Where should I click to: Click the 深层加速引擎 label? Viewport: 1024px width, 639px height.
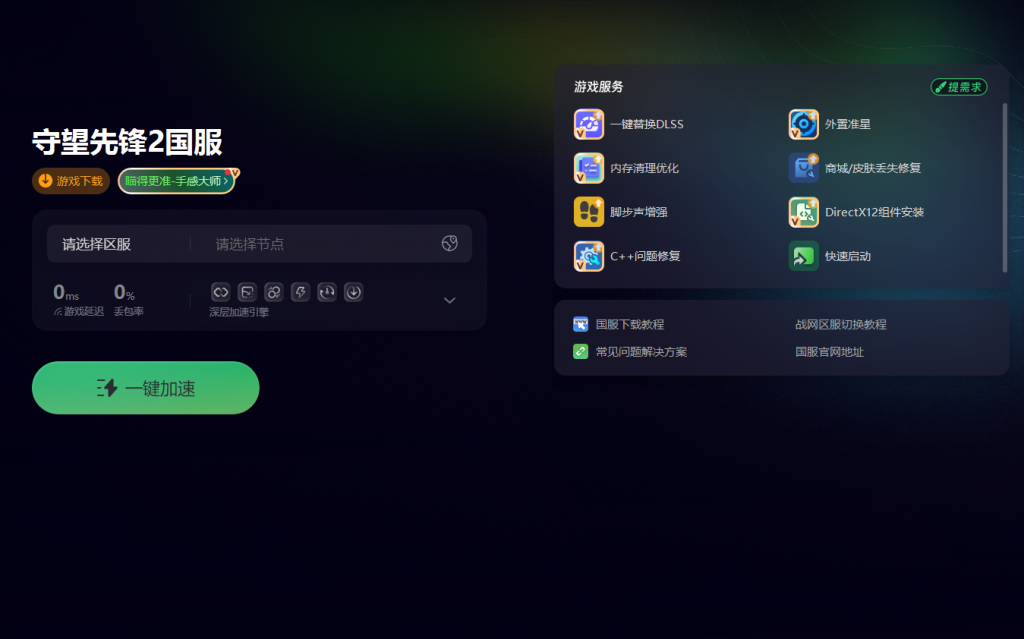coord(238,312)
